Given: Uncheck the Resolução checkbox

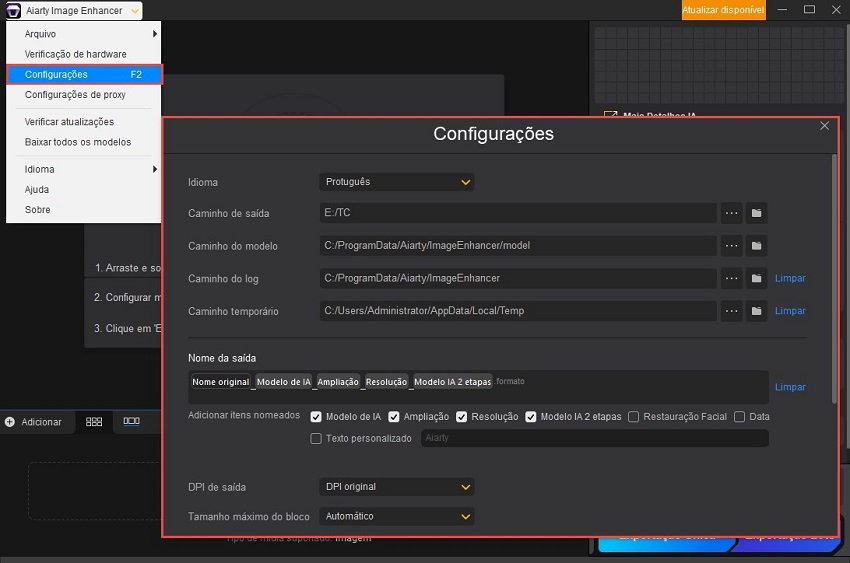Looking at the screenshot, I should click(461, 417).
